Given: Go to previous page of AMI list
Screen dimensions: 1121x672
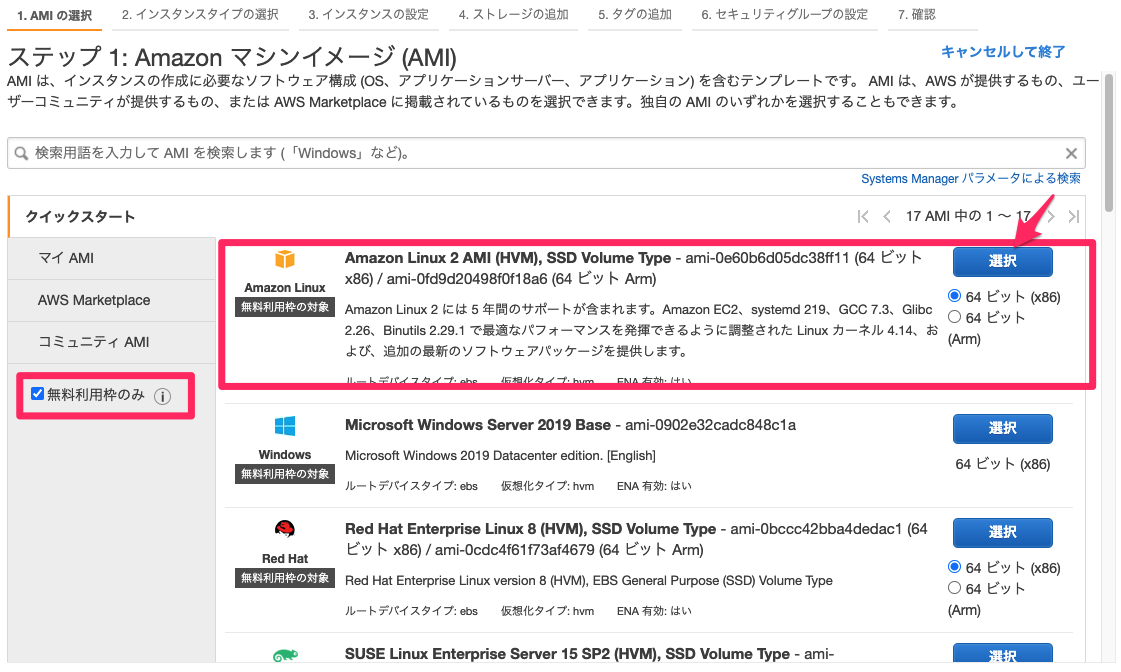Looking at the screenshot, I should [x=887, y=217].
